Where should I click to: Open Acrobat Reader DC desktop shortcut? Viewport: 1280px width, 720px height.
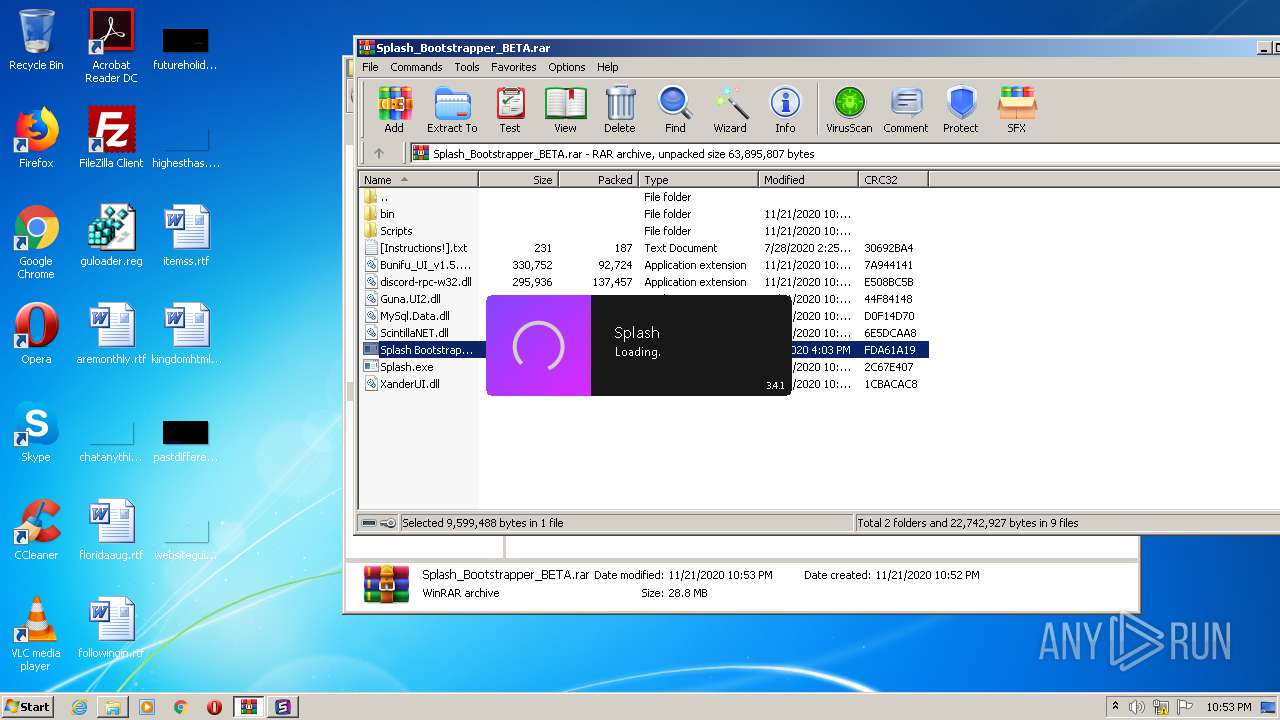tap(111, 46)
